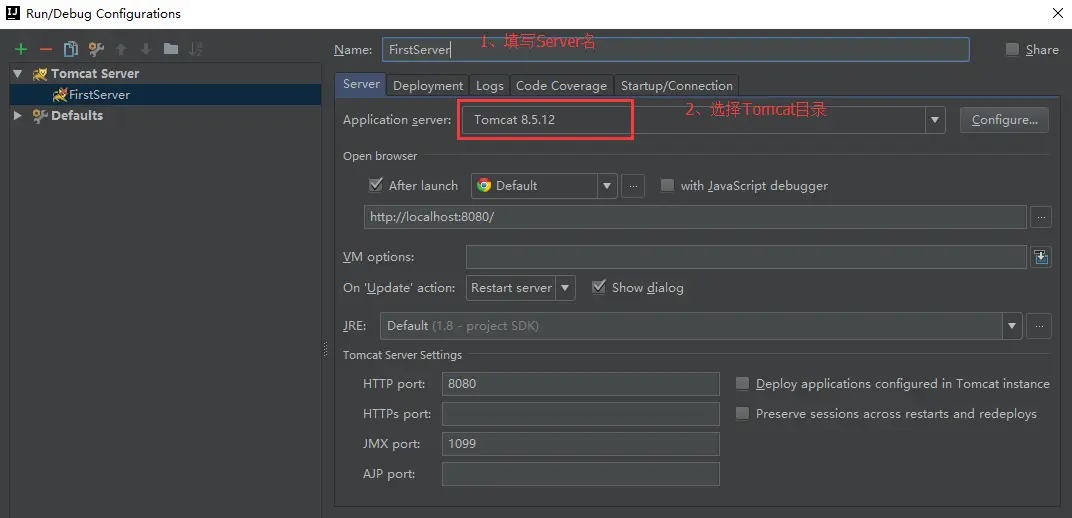The image size is (1072, 518).
Task: Click the 'Open browser' section heading
Action: pos(380,156)
